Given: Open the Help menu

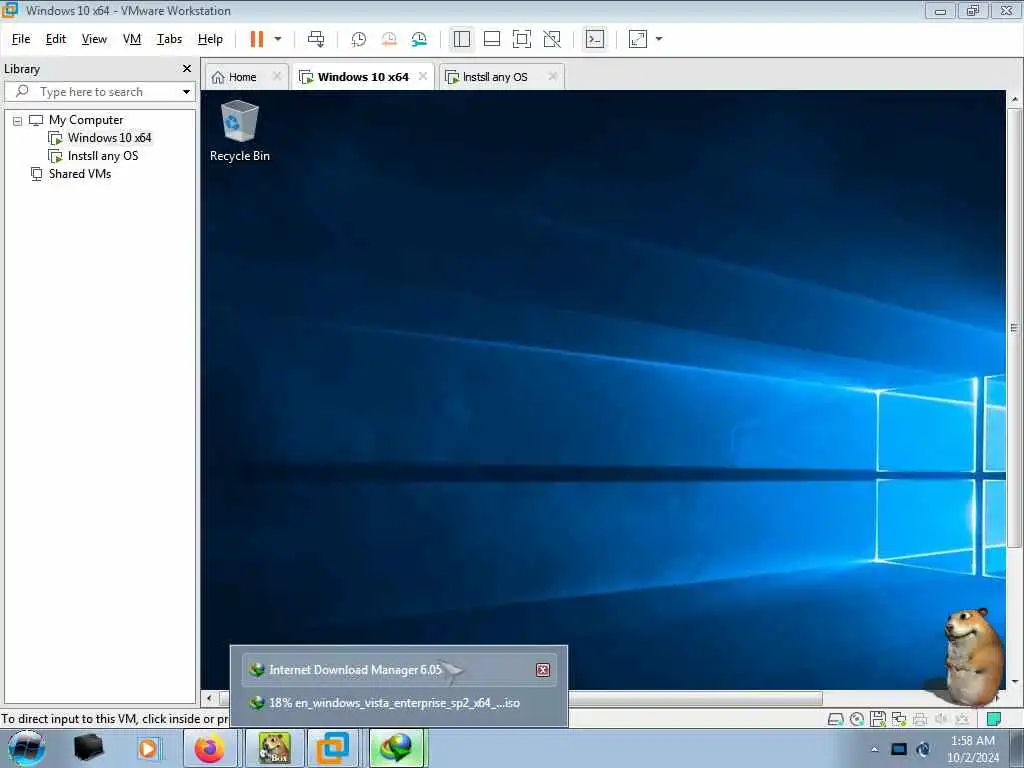Looking at the screenshot, I should (x=210, y=39).
